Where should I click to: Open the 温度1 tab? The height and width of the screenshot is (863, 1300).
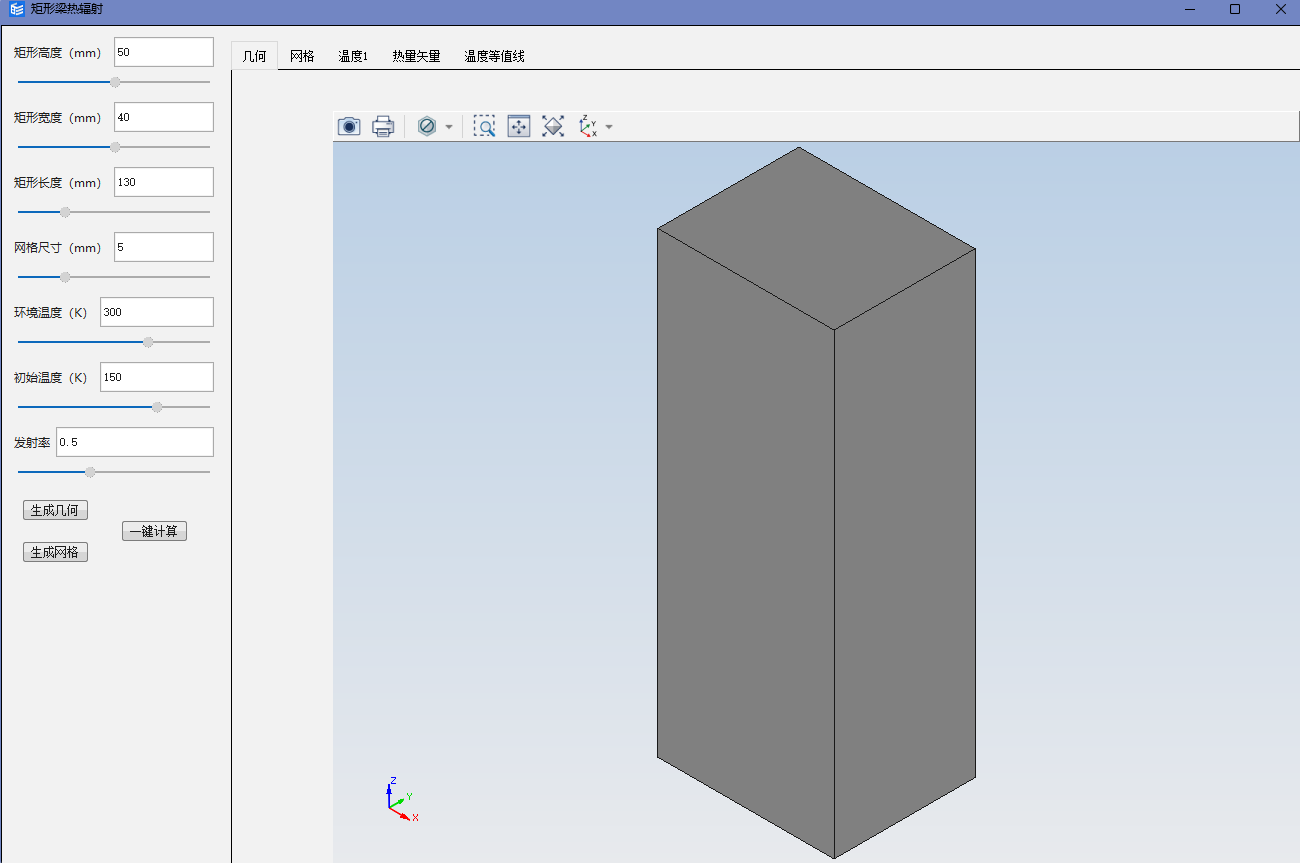353,56
